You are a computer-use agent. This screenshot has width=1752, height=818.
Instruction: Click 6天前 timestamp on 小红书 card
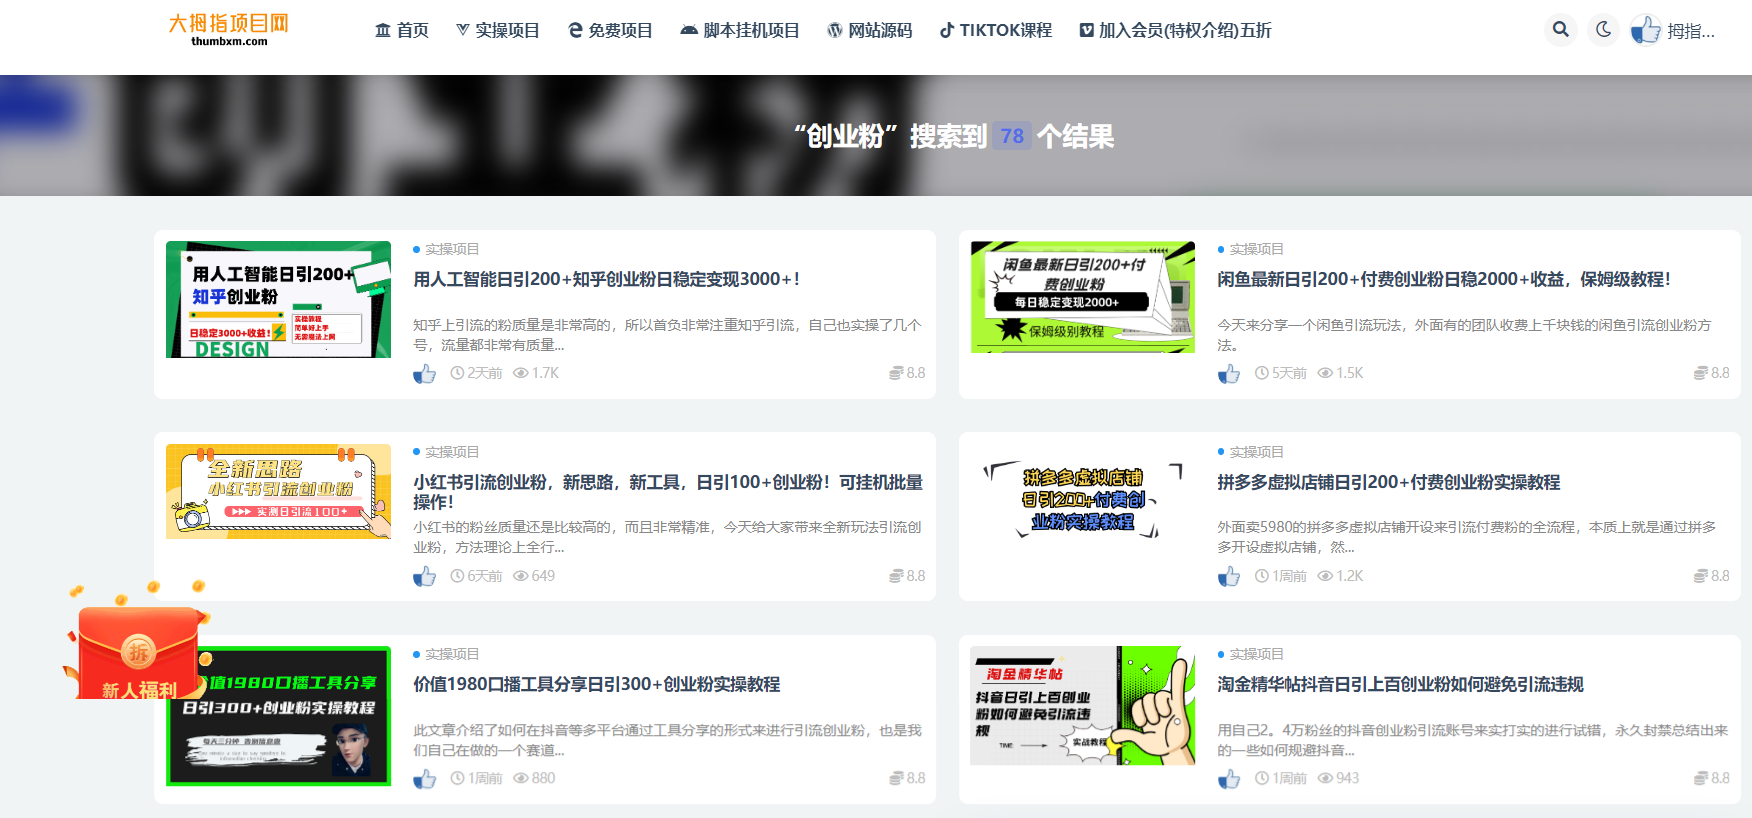477,576
